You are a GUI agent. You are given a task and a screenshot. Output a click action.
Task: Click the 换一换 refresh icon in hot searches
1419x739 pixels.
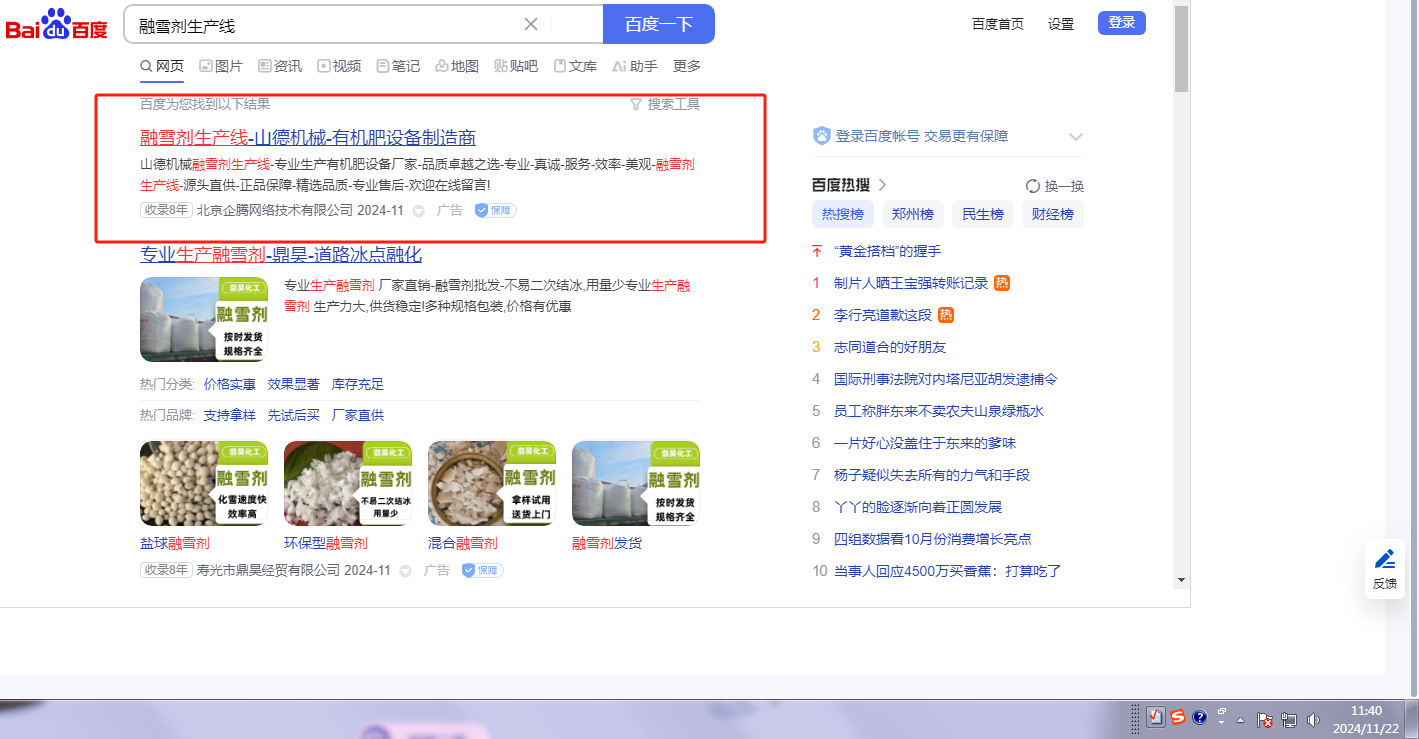[1033, 186]
